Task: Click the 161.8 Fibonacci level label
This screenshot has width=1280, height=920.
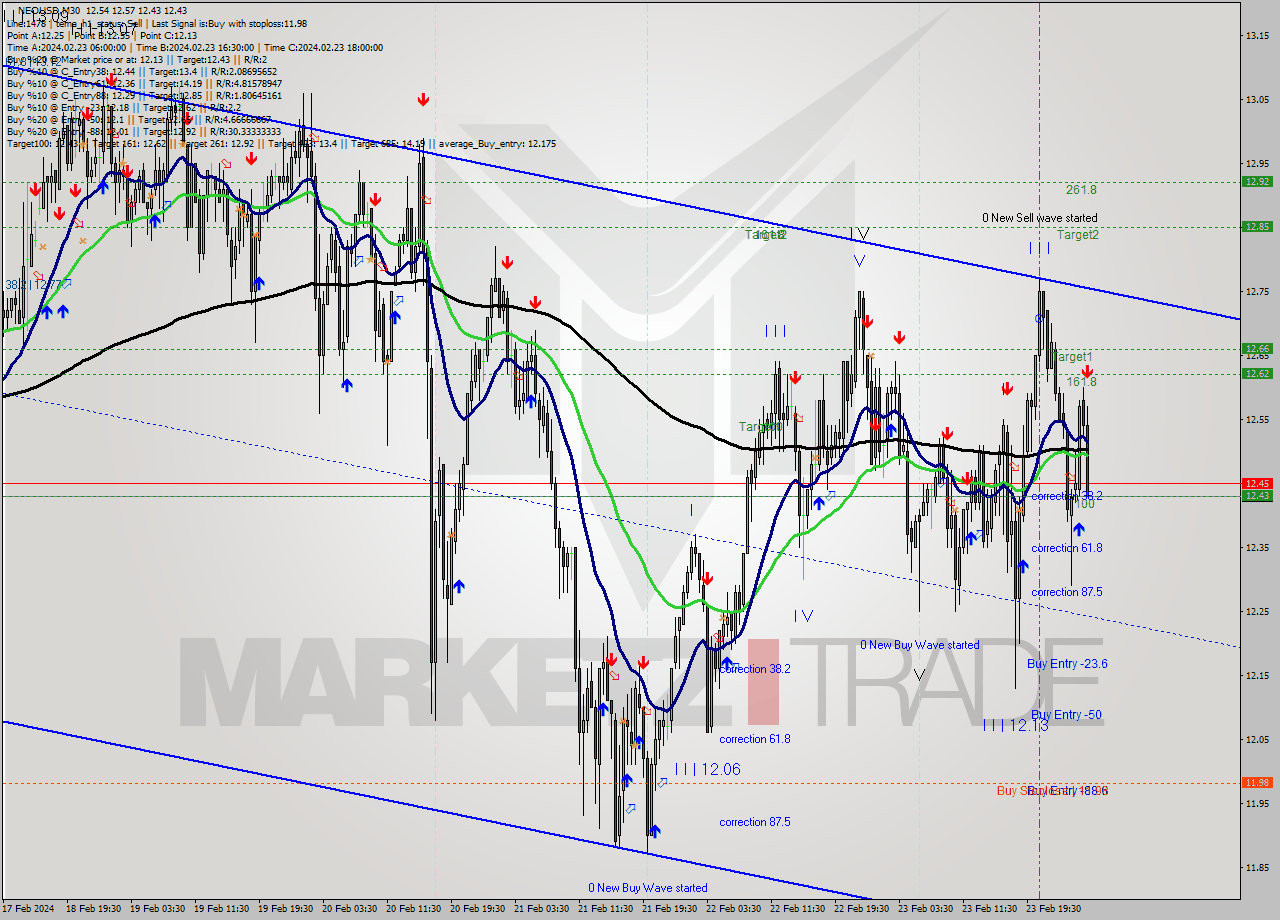Action: point(1081,382)
